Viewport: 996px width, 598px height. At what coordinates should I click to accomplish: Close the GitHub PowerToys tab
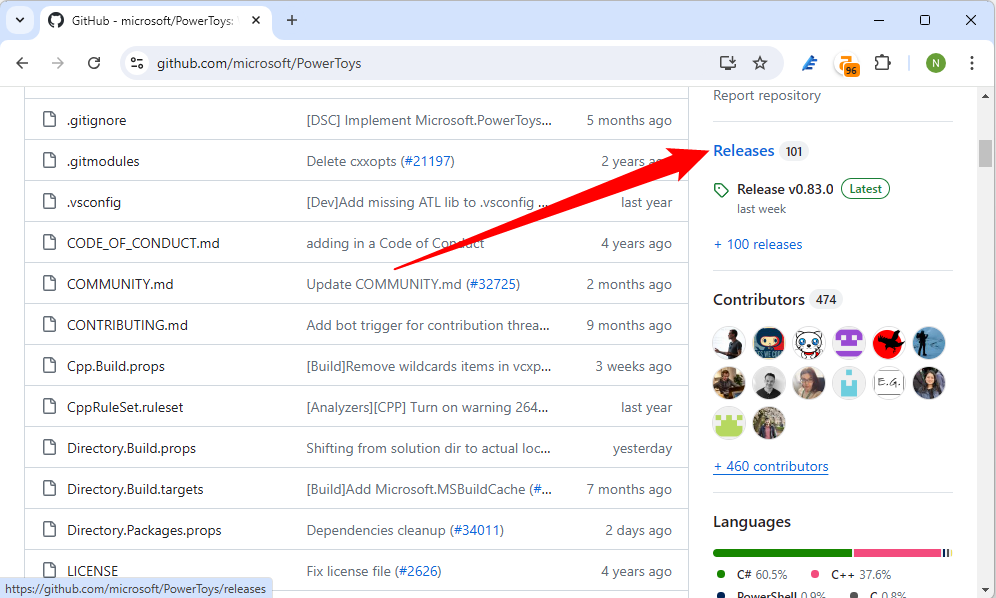[x=256, y=20]
